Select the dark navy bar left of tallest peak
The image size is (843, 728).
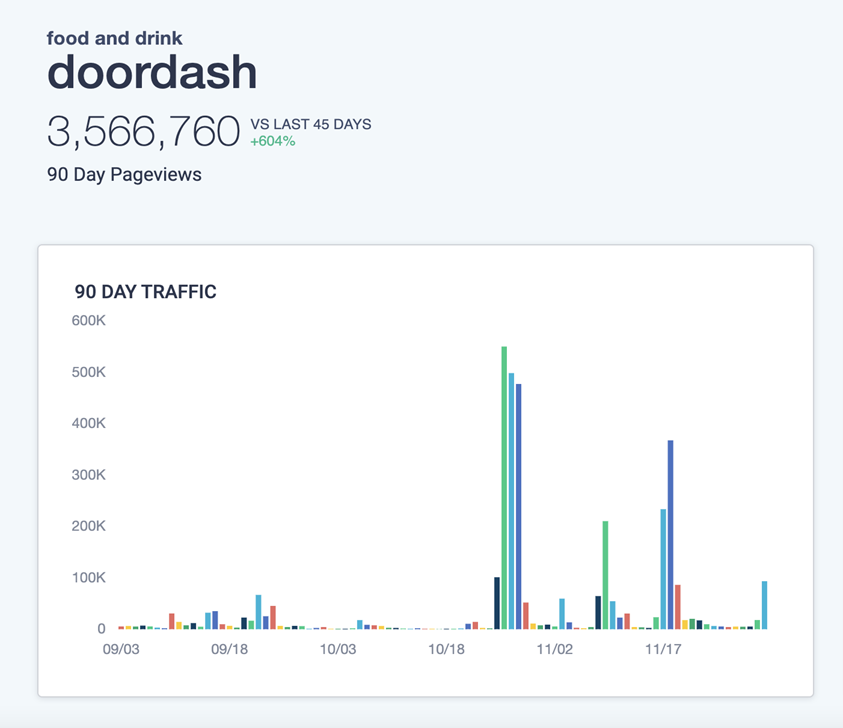[497, 603]
